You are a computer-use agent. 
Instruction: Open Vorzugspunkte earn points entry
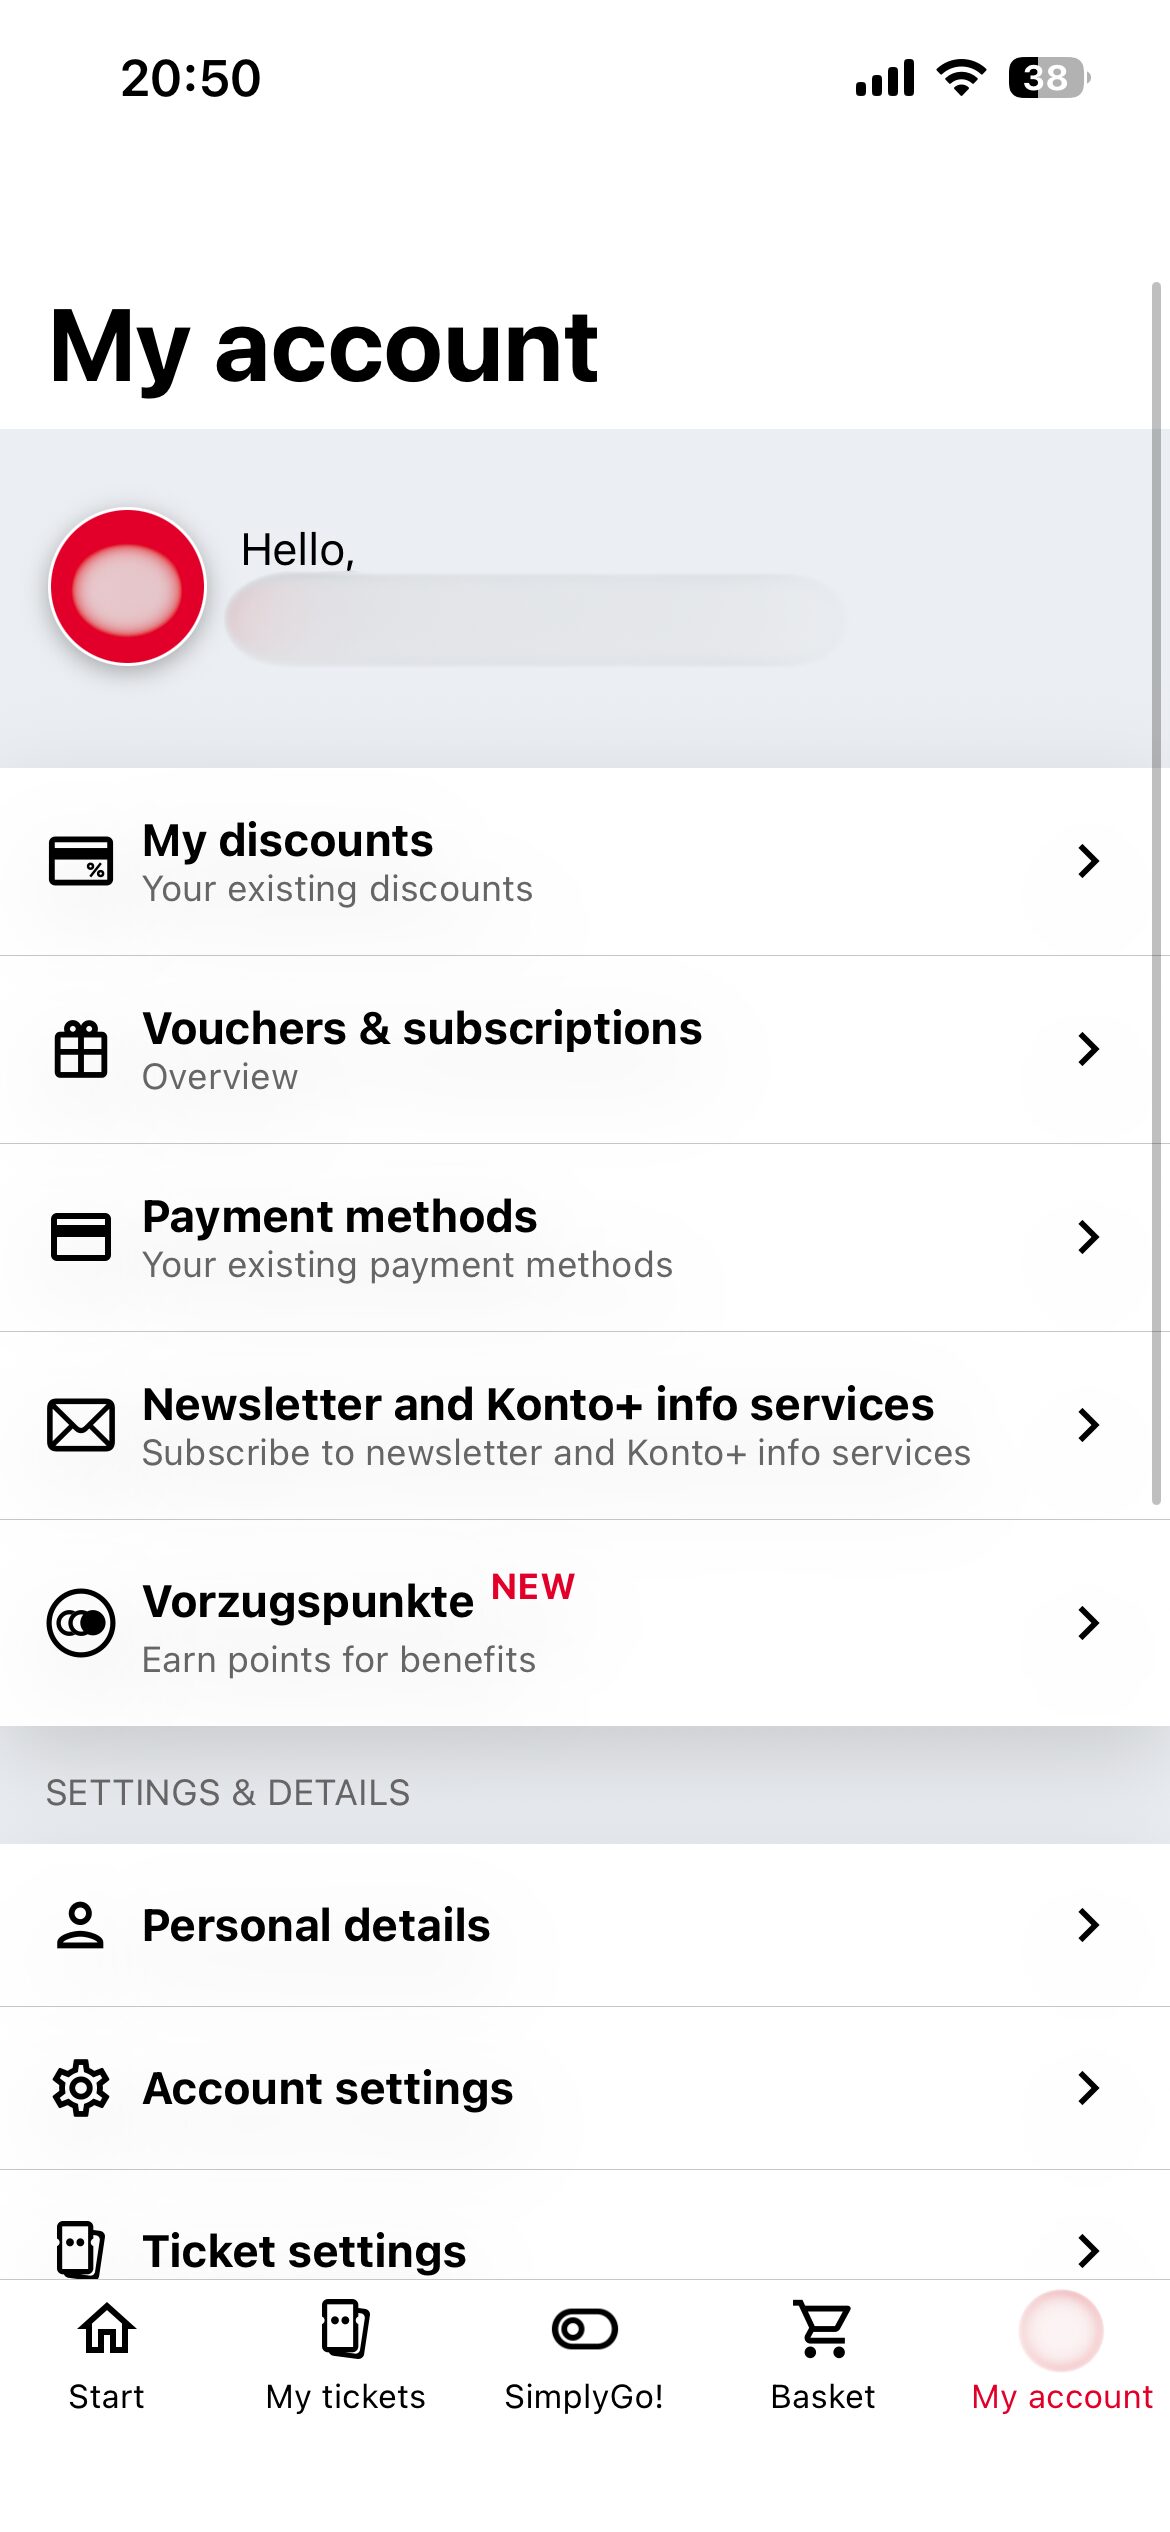555,1622
